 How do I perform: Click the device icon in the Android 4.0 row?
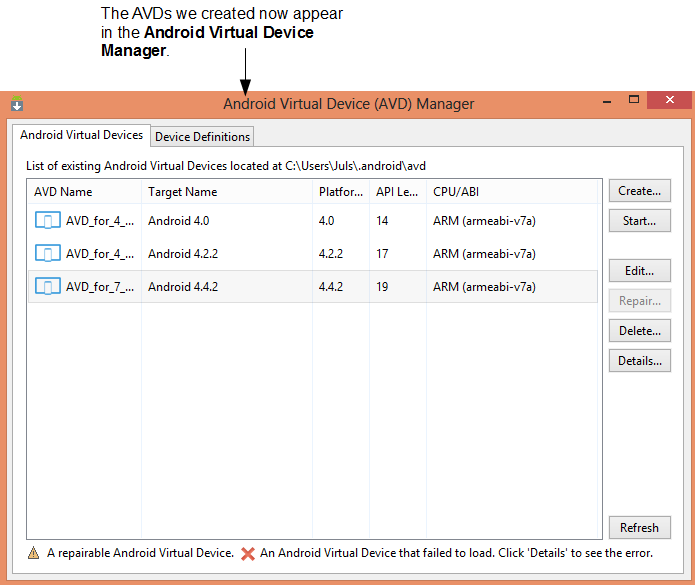pos(47,220)
